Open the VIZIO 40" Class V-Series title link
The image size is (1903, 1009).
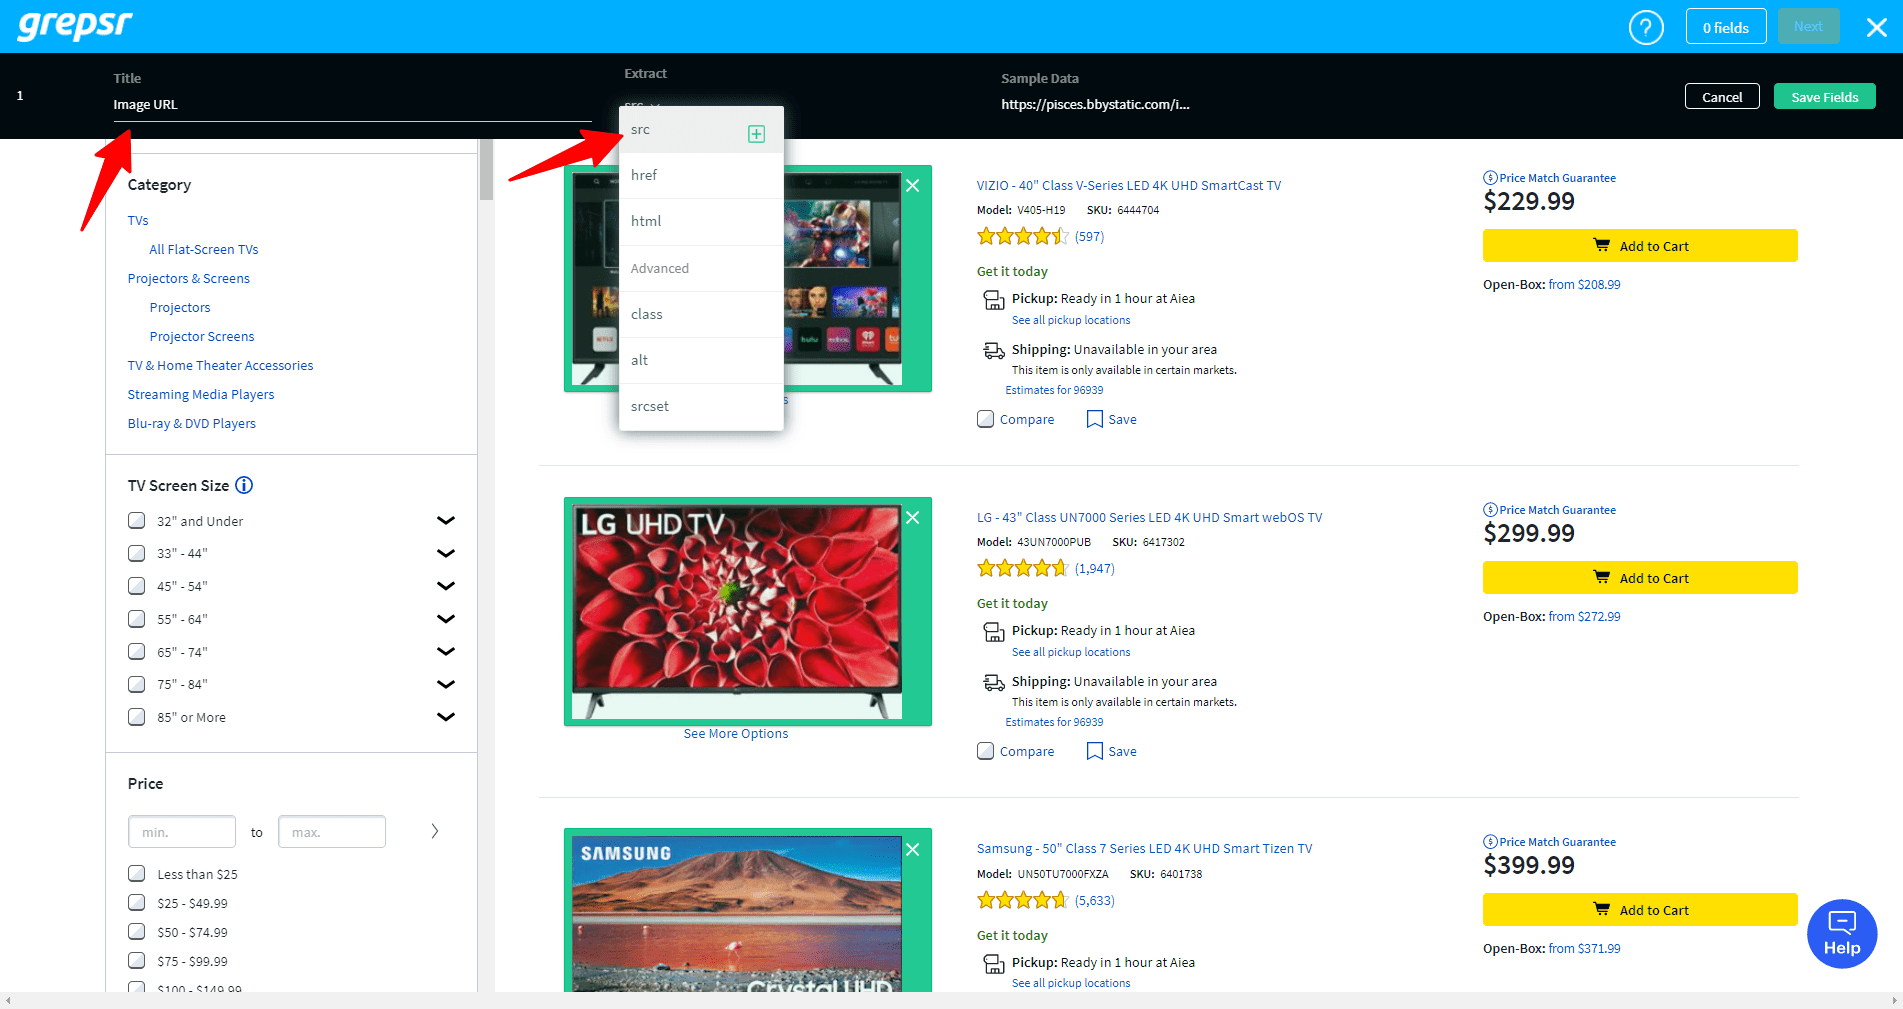1128,185
